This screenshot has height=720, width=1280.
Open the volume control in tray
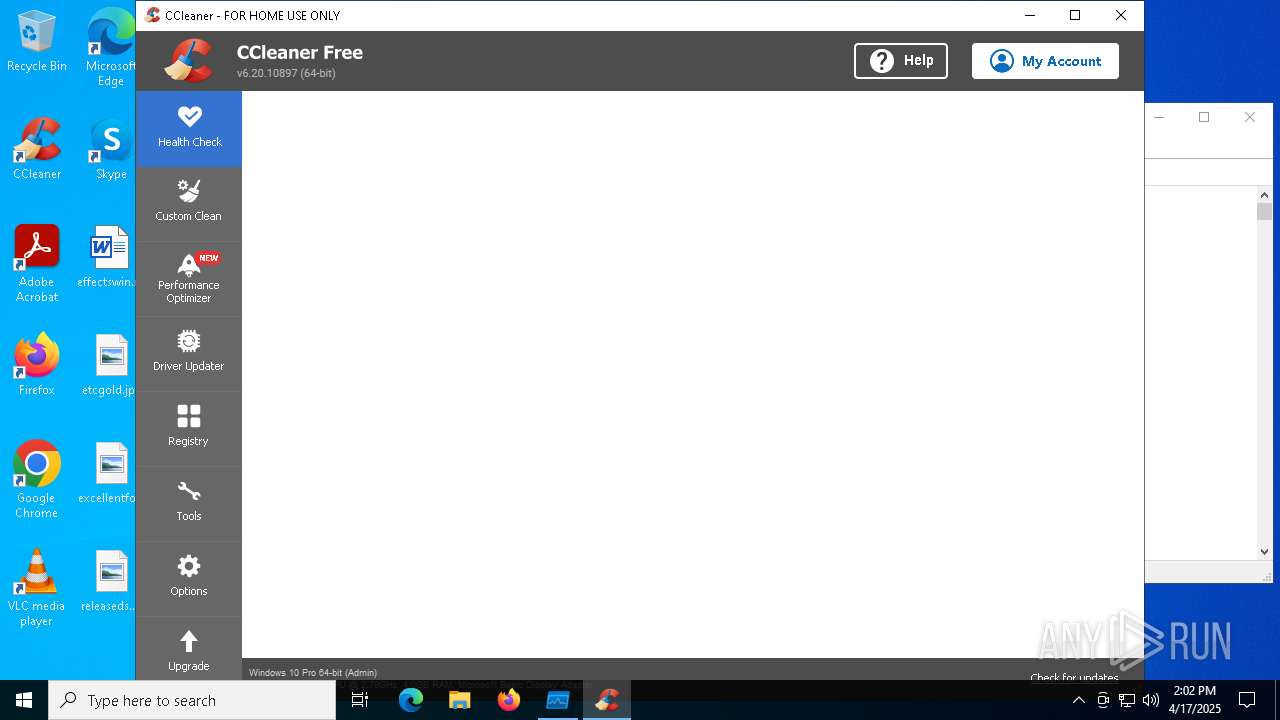[x=1151, y=700]
